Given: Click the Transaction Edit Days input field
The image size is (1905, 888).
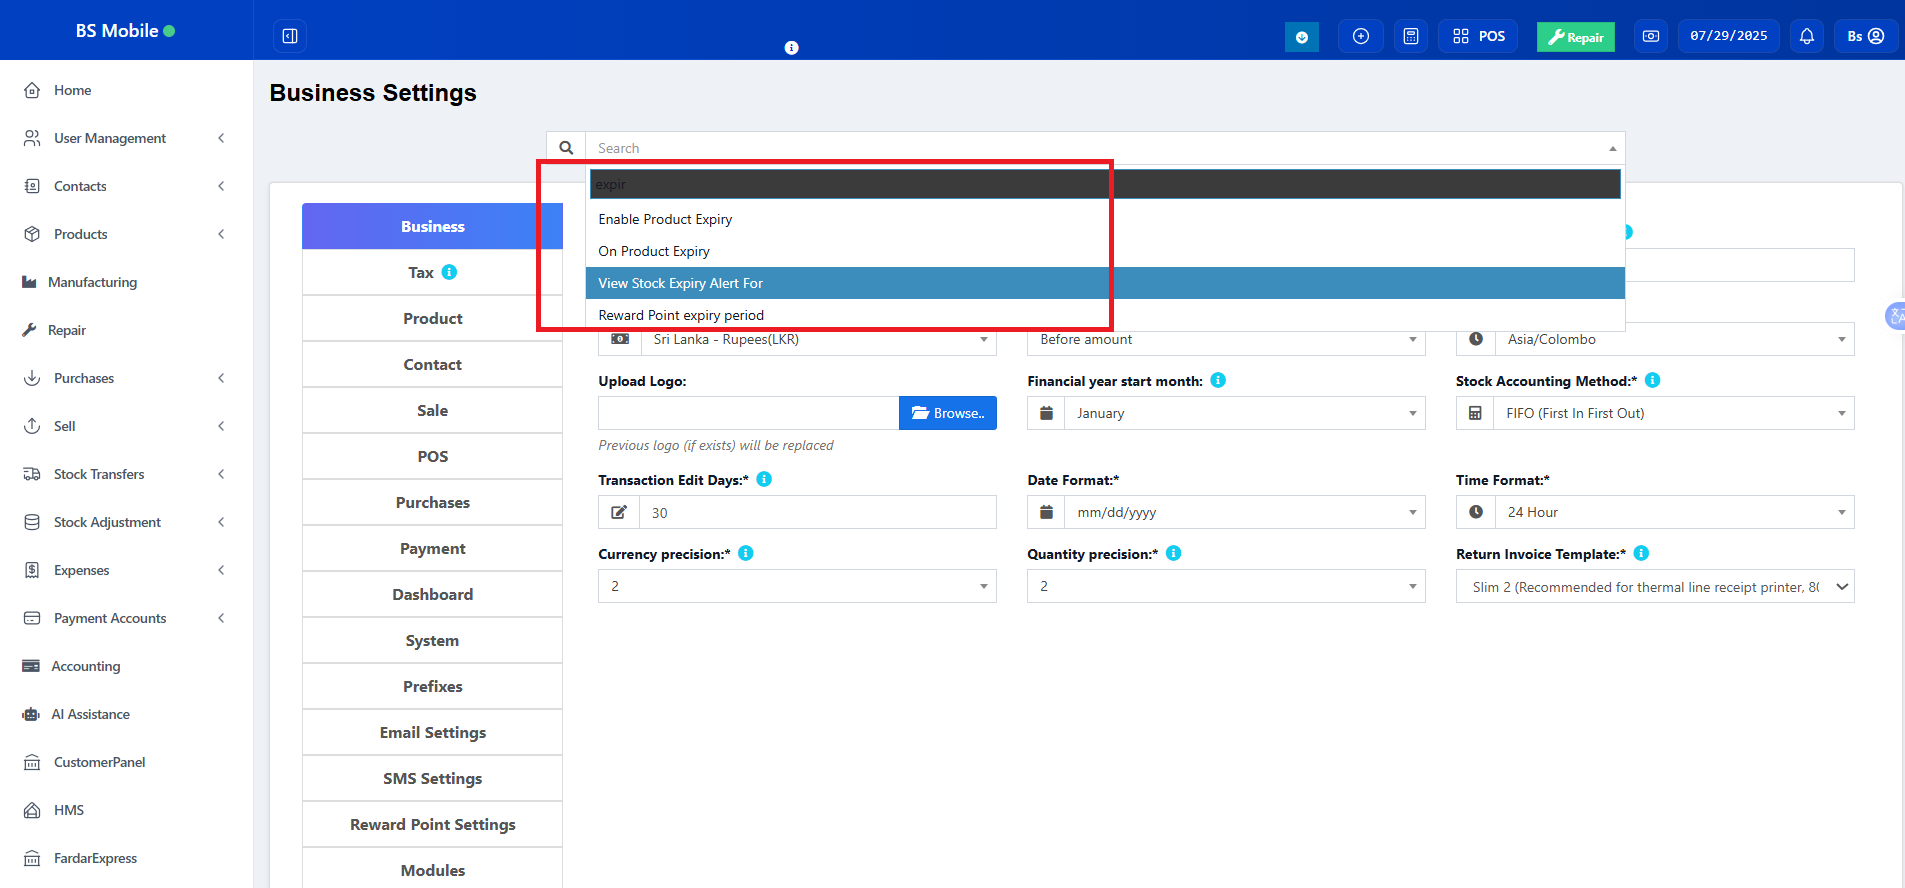Looking at the screenshot, I should [x=816, y=512].
